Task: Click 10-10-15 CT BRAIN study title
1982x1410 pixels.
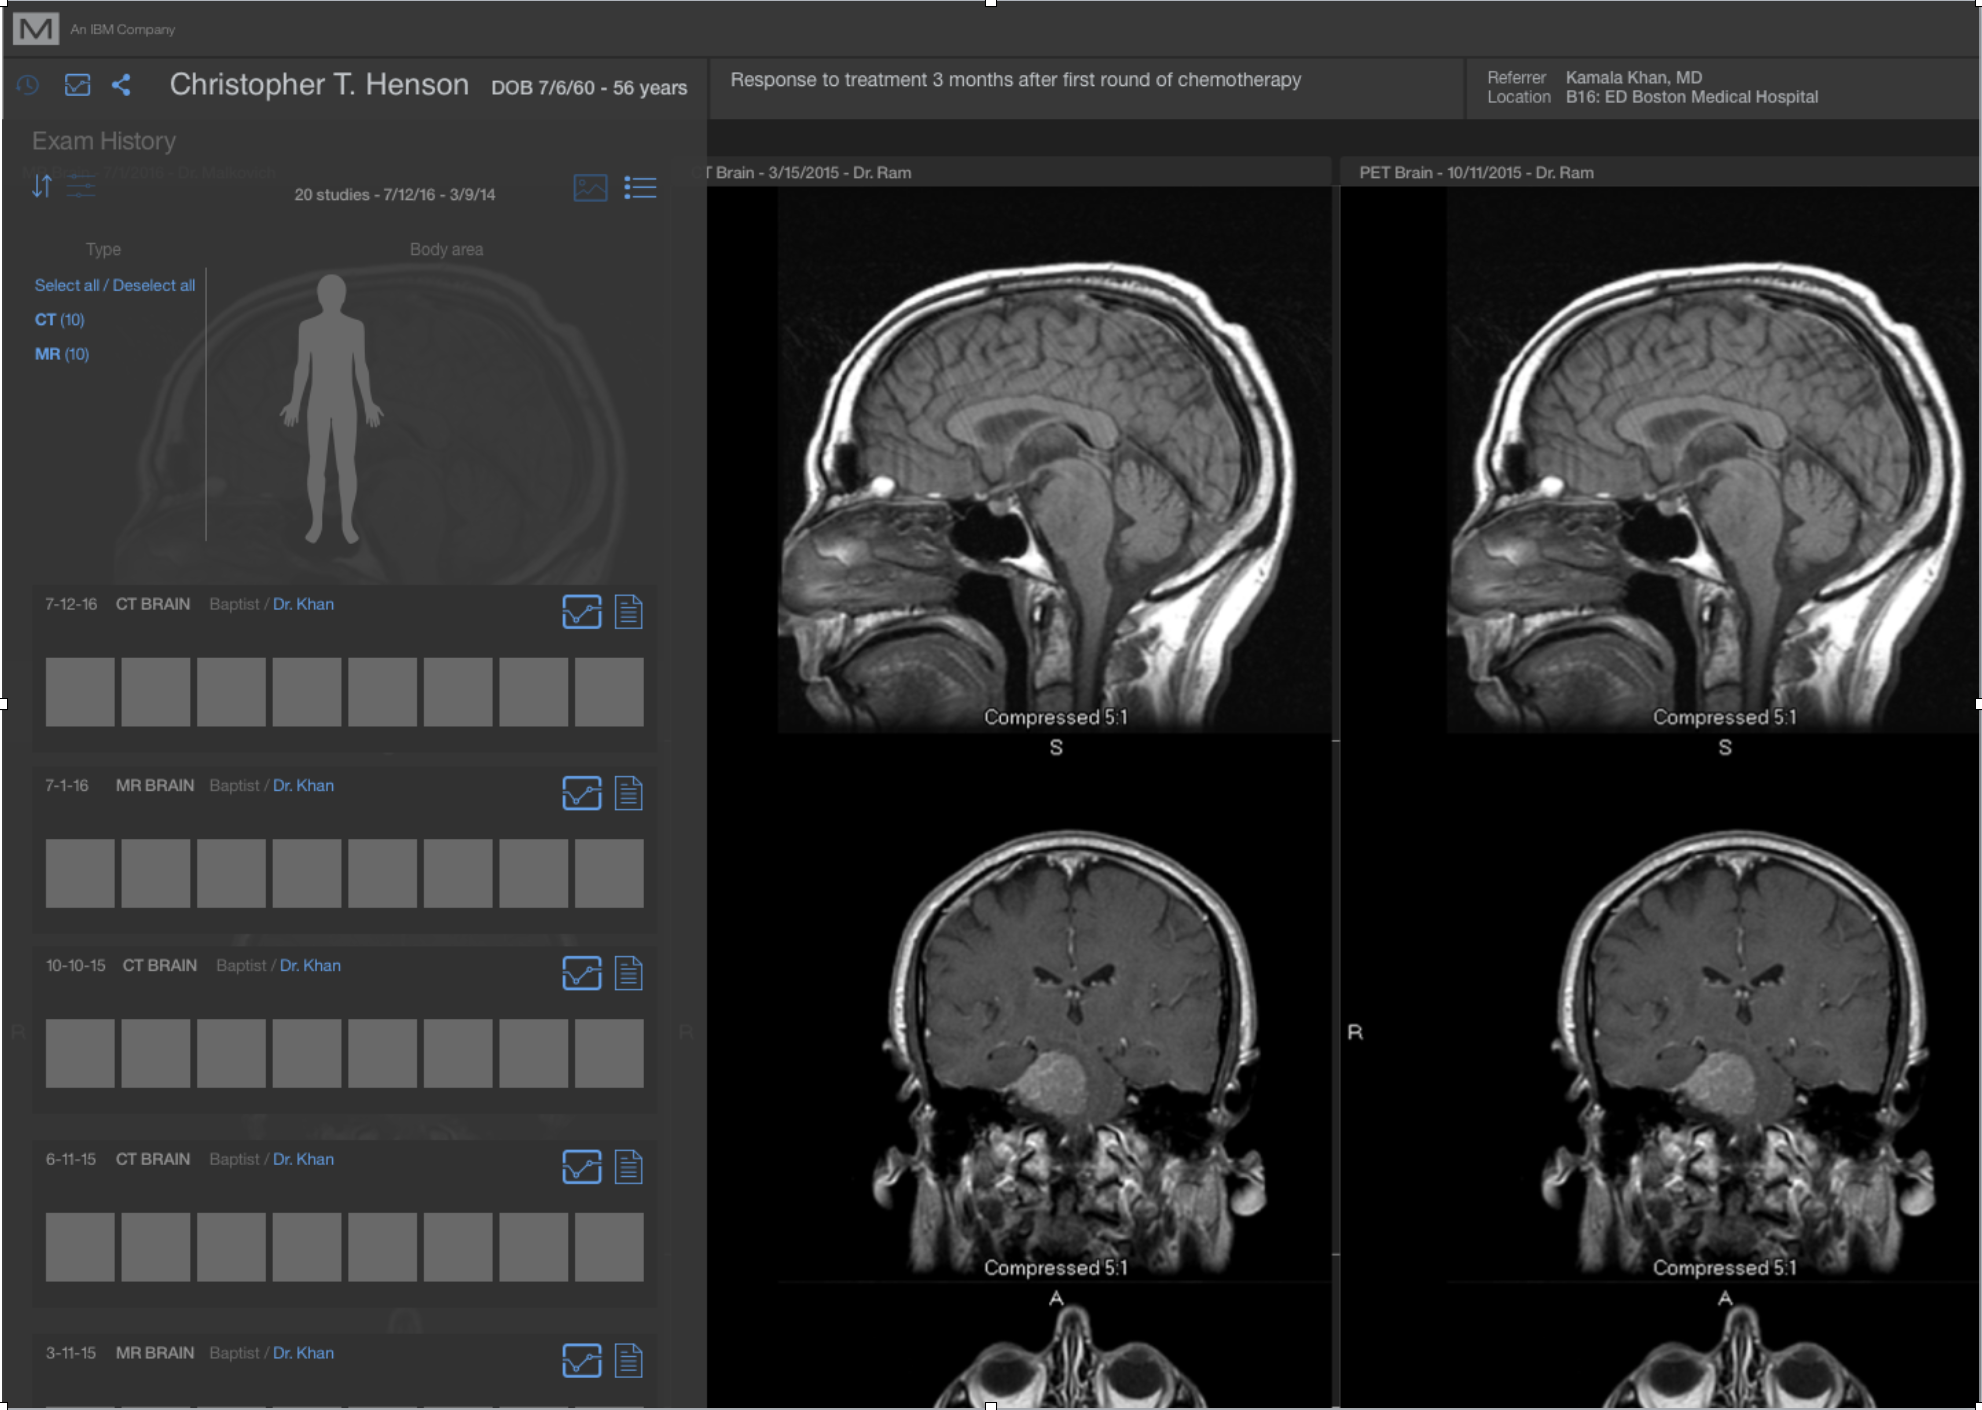Action: (x=160, y=965)
